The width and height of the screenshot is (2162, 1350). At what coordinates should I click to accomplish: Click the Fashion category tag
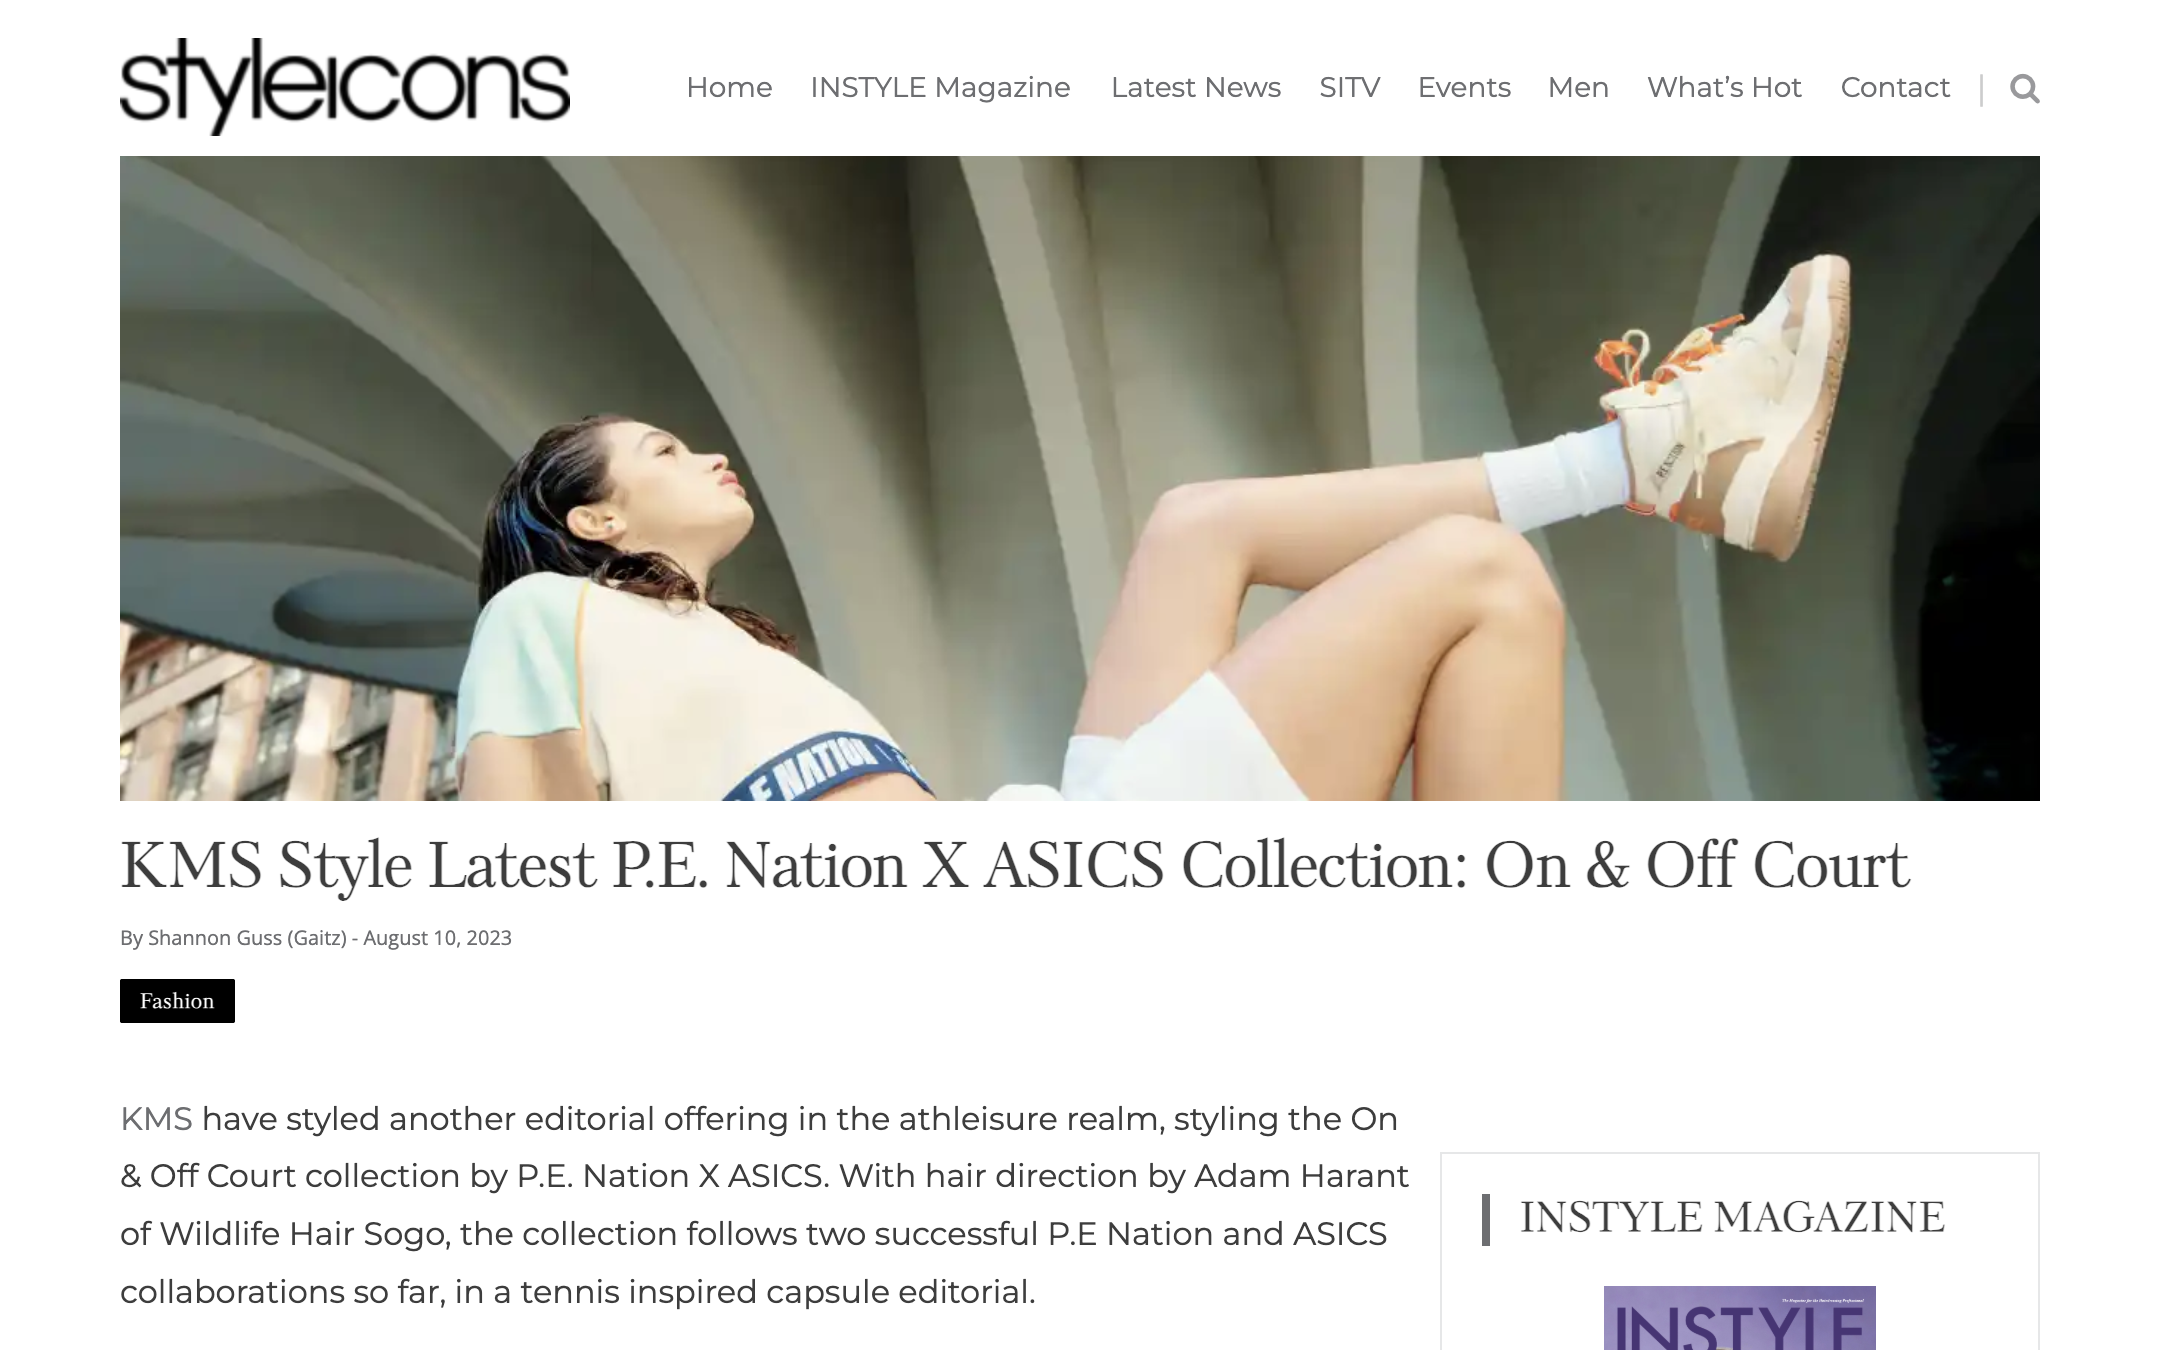click(x=177, y=1001)
